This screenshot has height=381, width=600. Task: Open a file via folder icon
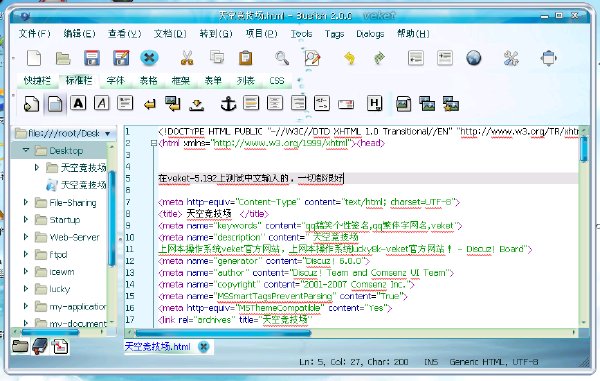(x=63, y=58)
